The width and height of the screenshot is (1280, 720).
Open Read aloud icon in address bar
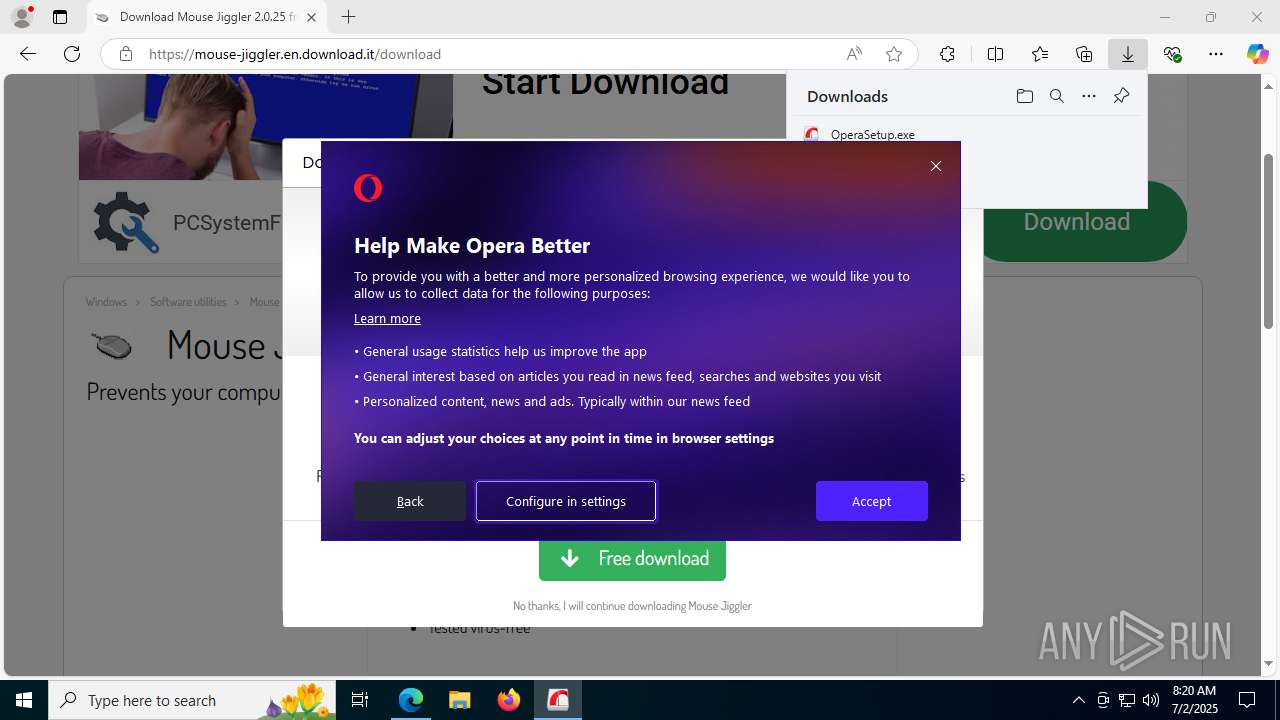click(x=854, y=54)
